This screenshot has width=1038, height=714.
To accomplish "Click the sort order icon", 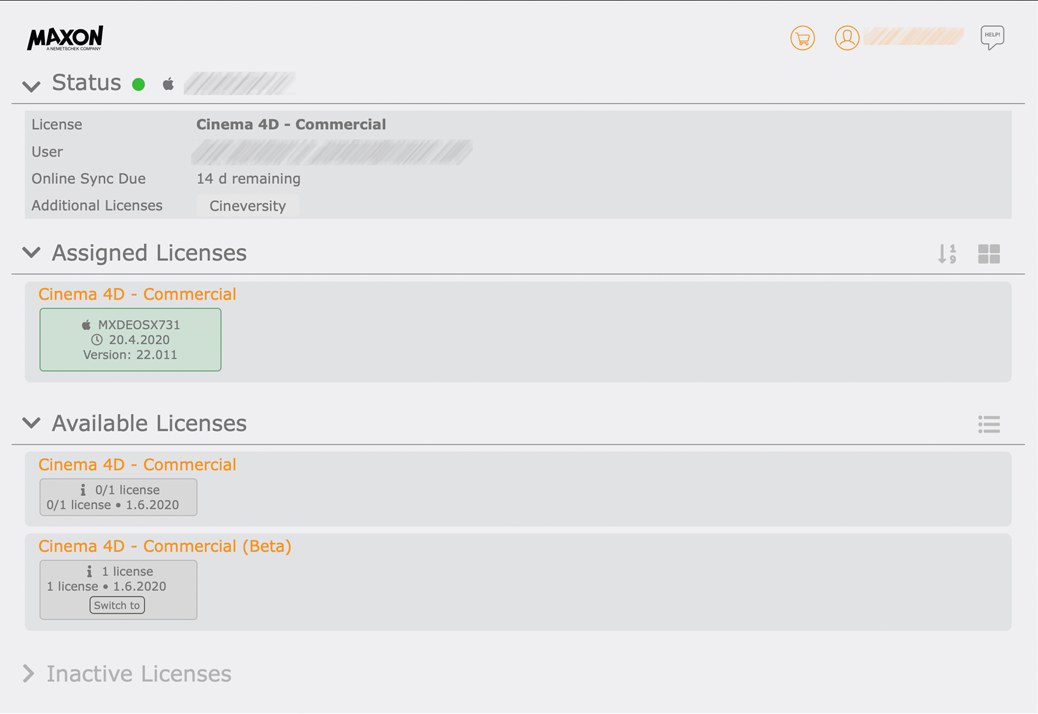I will 946,254.
